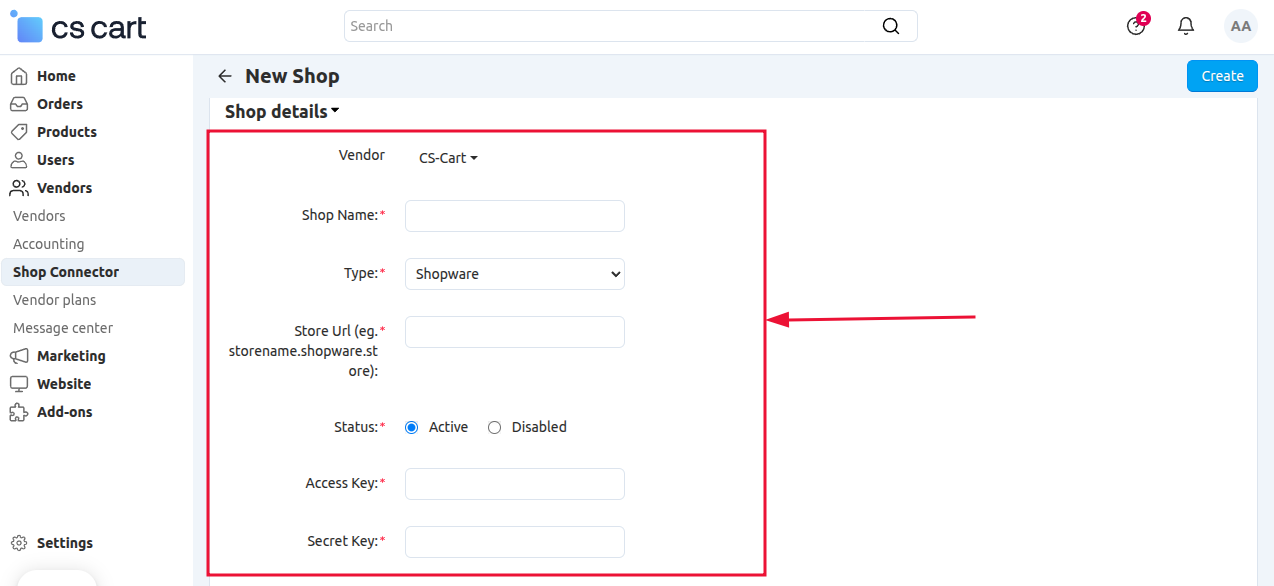The height and width of the screenshot is (586, 1274).
Task: Select the Users icon in sidebar
Action: click(18, 159)
